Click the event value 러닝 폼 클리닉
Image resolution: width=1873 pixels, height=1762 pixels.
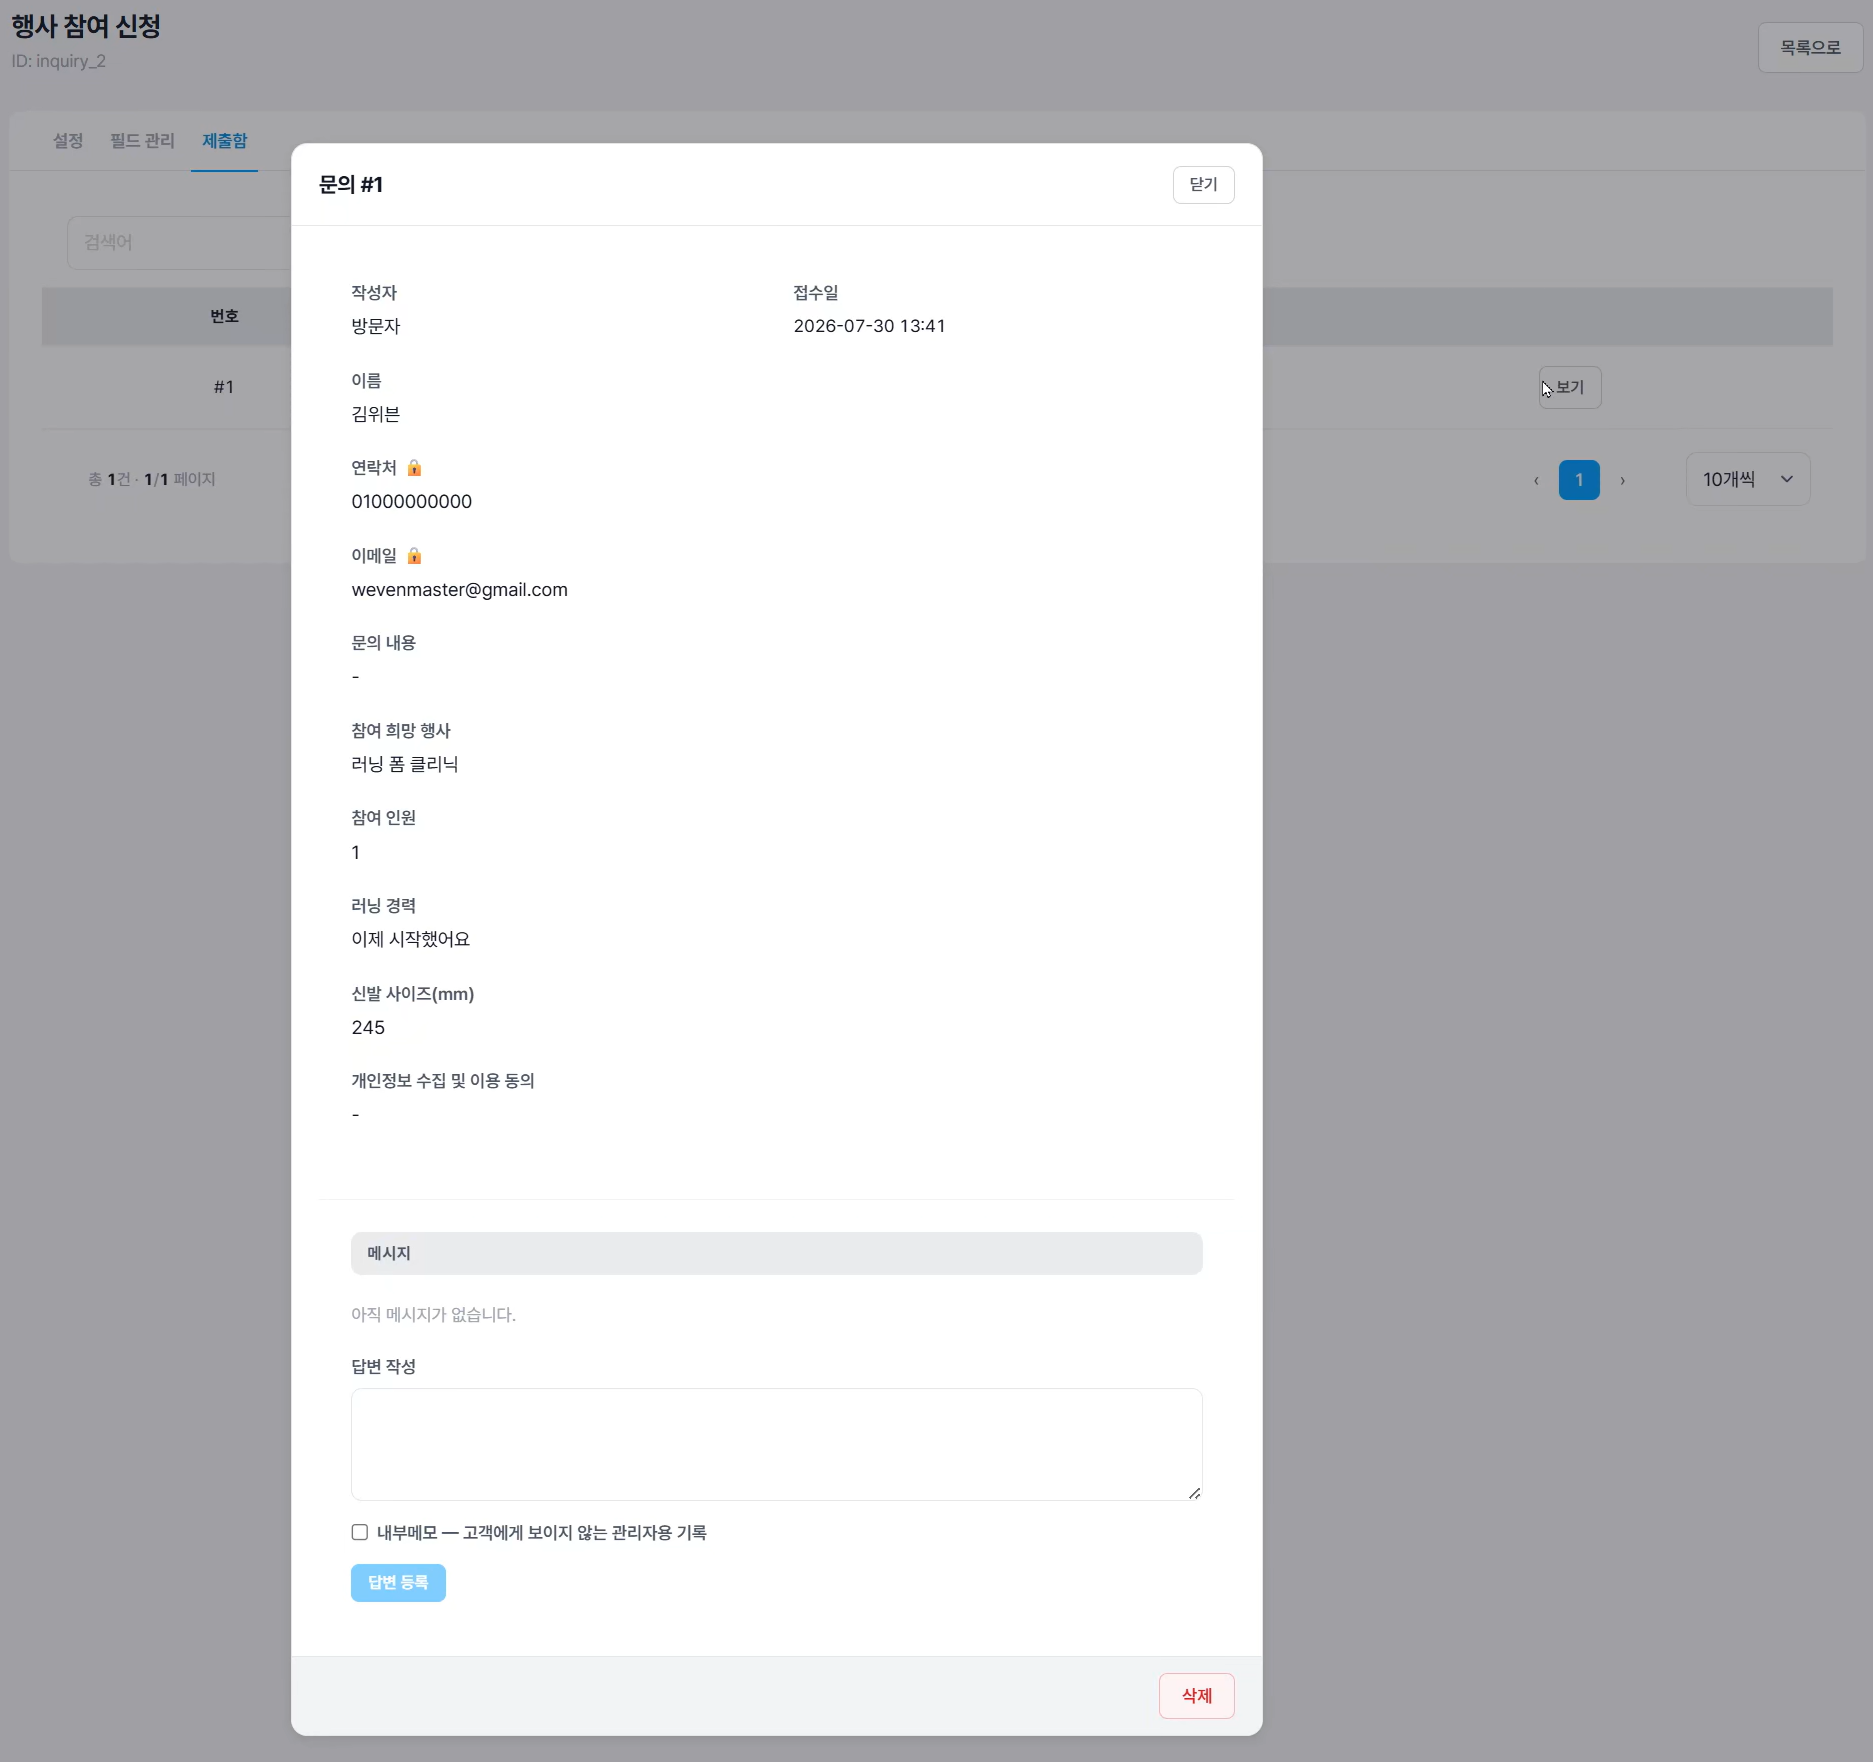point(404,764)
